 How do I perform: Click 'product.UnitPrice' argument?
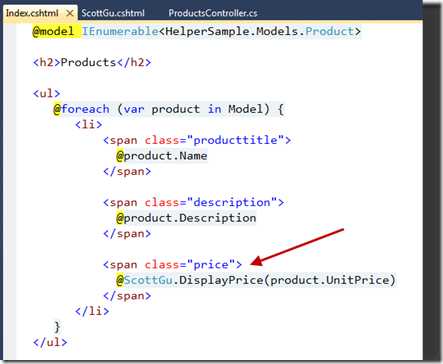tap(329, 280)
